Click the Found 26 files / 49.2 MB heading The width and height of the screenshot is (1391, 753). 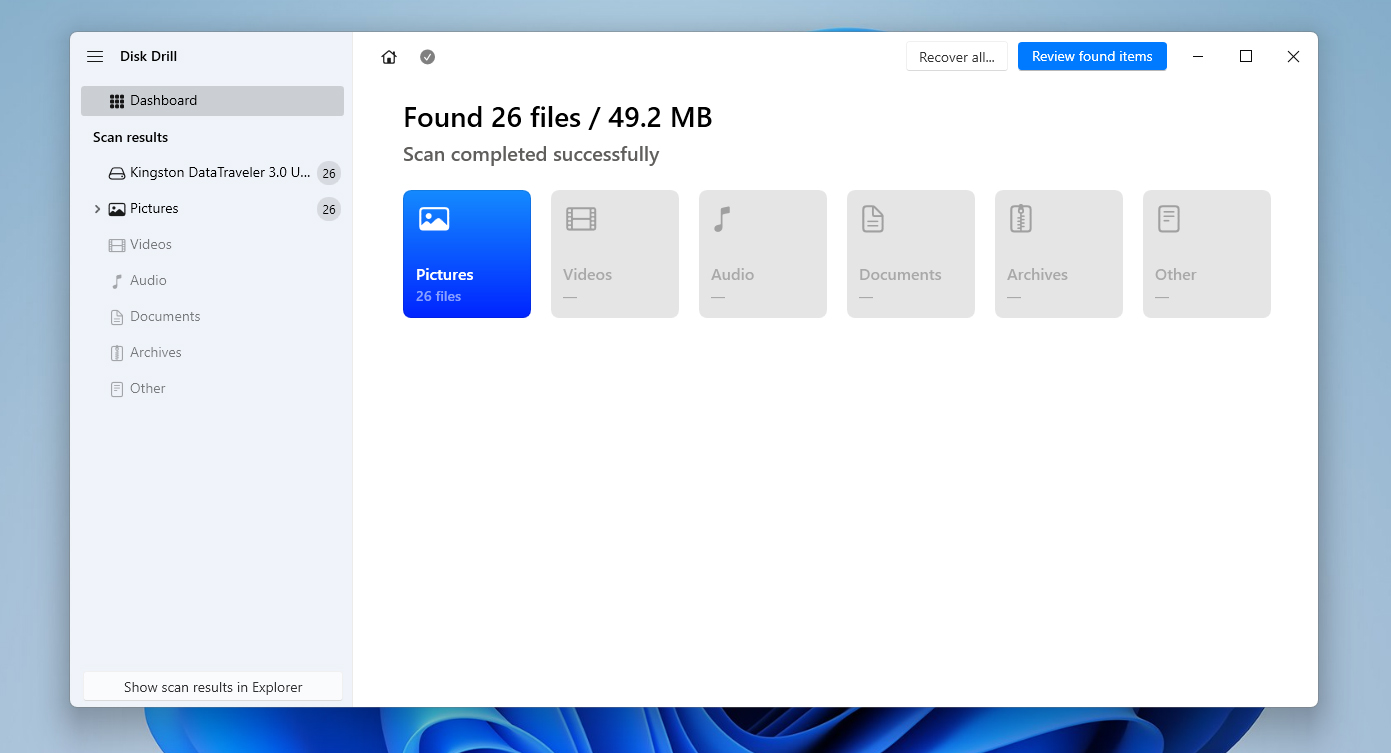coord(558,117)
